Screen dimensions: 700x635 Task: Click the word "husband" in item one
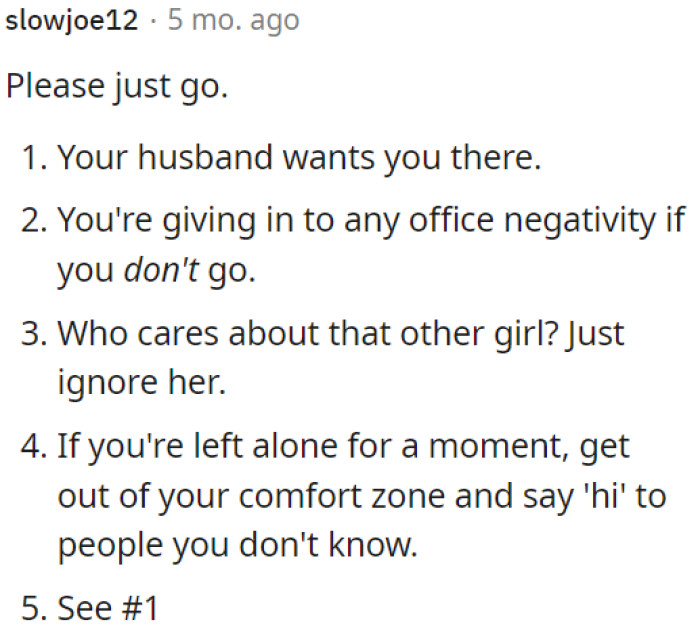[205, 158]
